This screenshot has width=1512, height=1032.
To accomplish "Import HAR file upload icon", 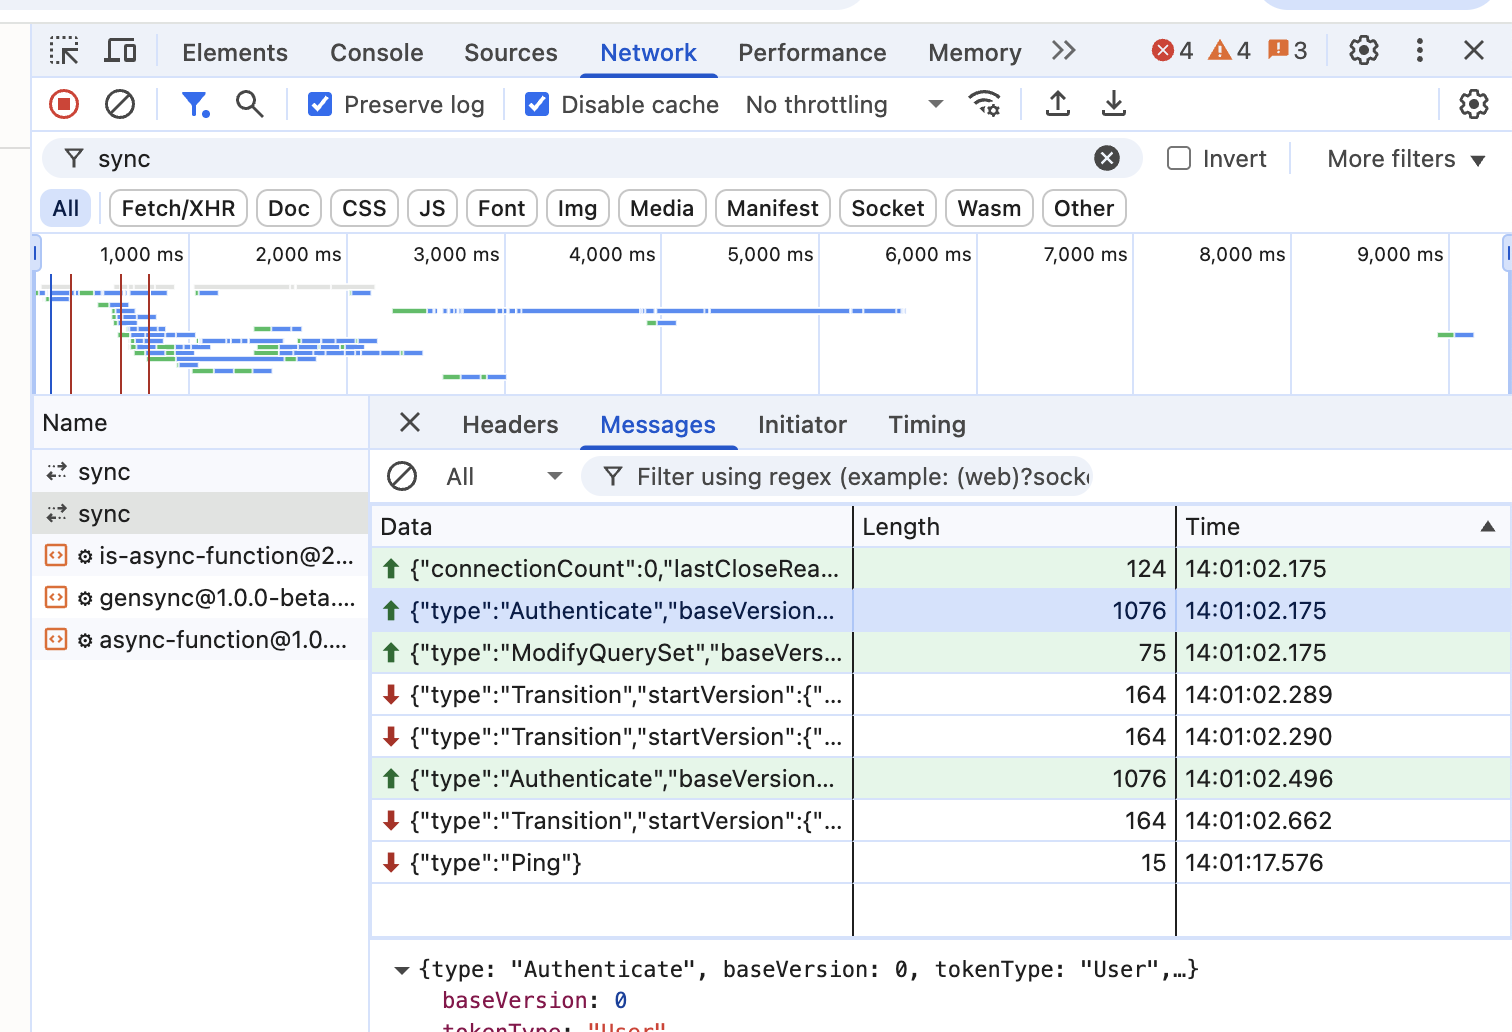I will coord(1058,104).
